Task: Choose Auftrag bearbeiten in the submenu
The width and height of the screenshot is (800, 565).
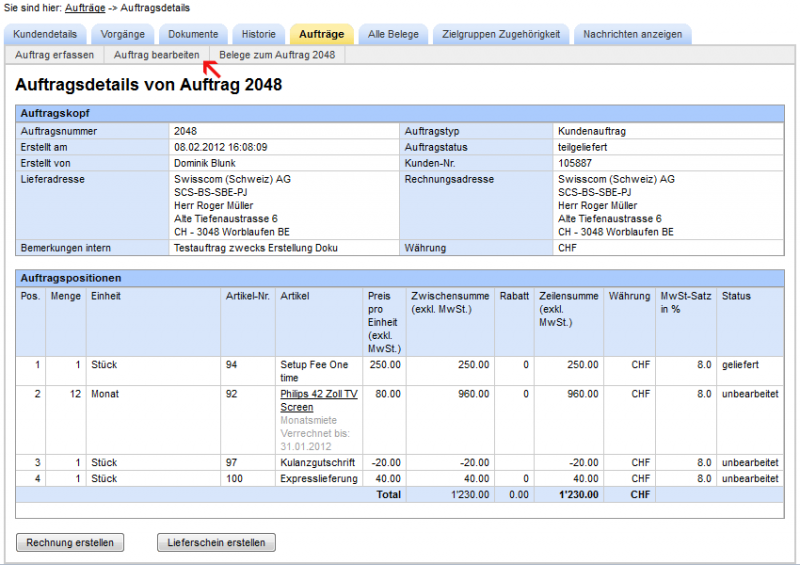Action: [157, 55]
